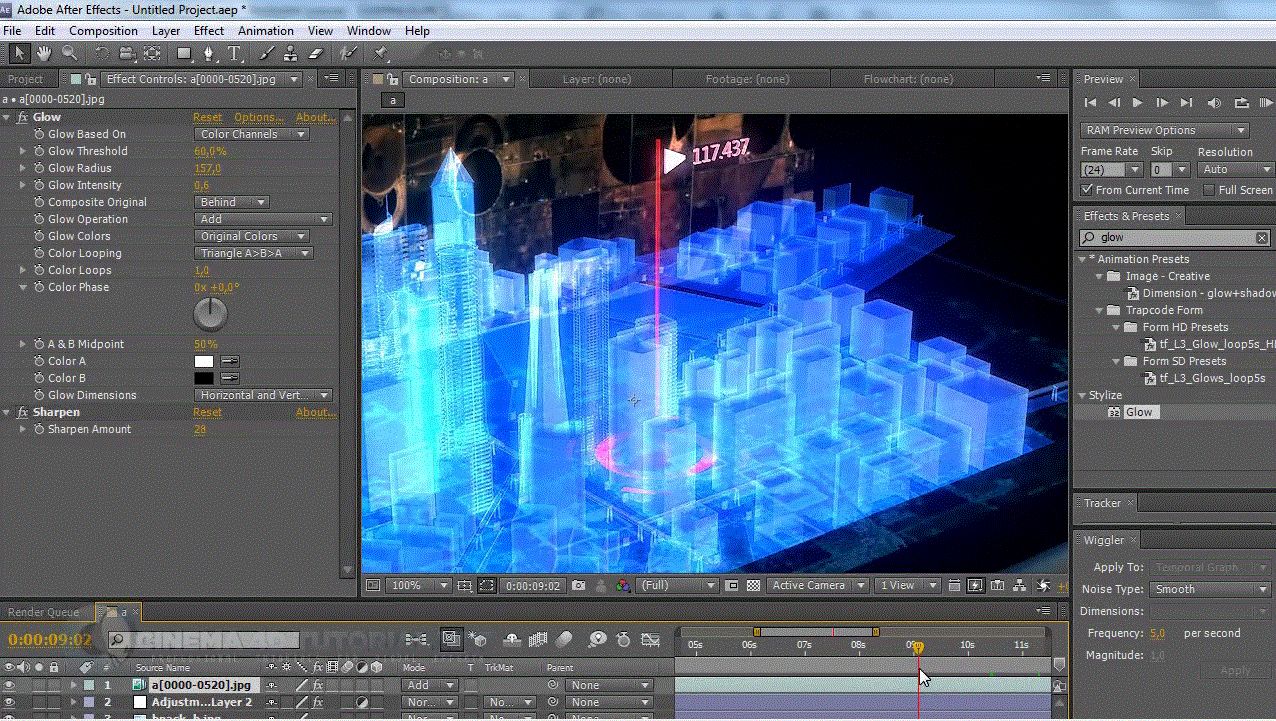Screen dimensions: 1276x721
Task: Hide the Adjustment Layer 2 eye
Action: tap(10, 703)
